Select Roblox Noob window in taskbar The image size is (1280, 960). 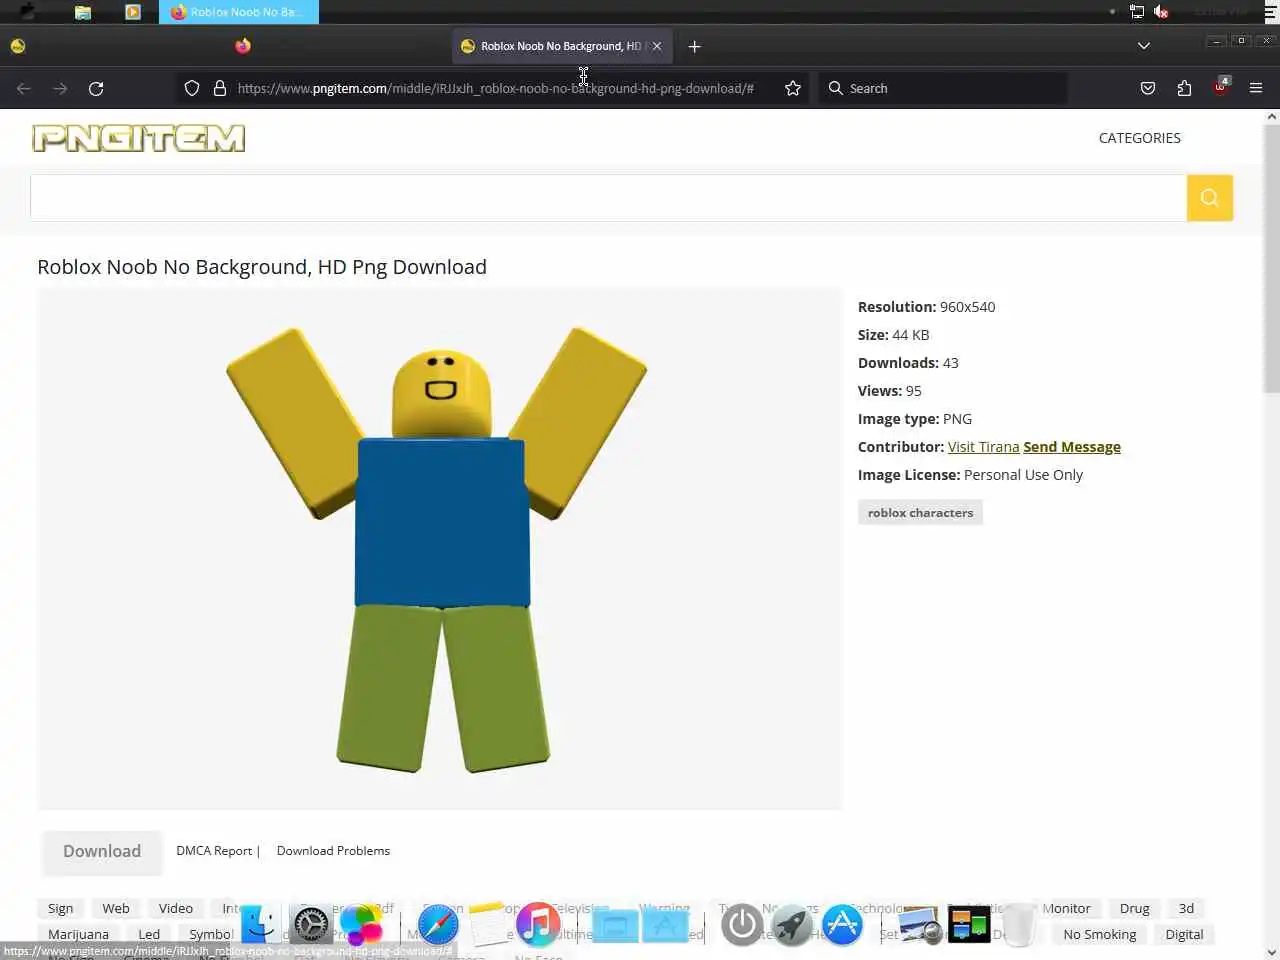tap(238, 12)
